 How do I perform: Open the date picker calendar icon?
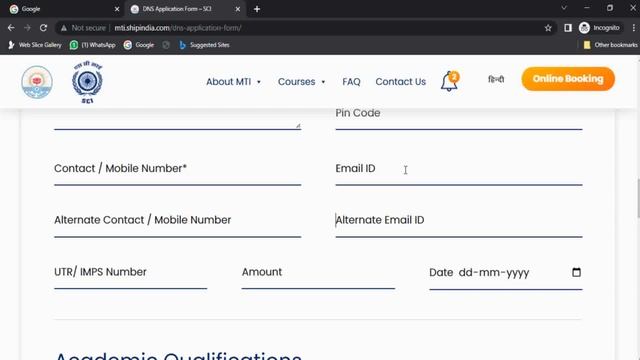click(576, 272)
